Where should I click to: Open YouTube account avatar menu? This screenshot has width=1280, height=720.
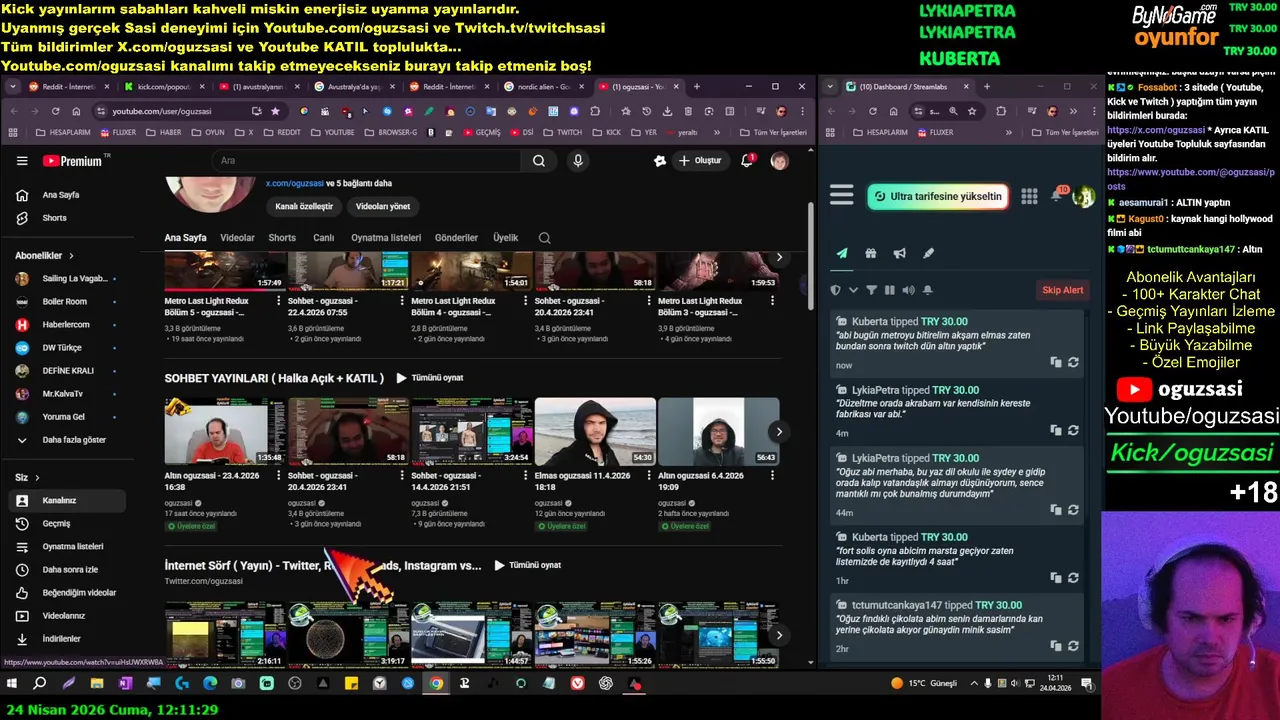(x=779, y=160)
